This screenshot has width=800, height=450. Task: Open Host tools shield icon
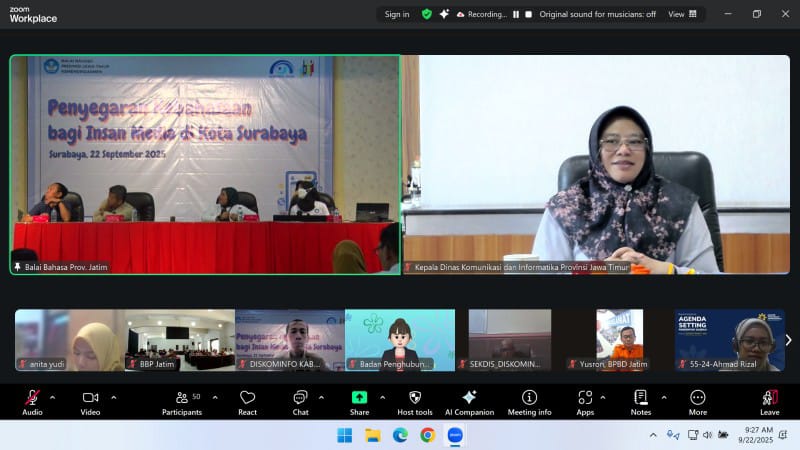[x=415, y=401]
